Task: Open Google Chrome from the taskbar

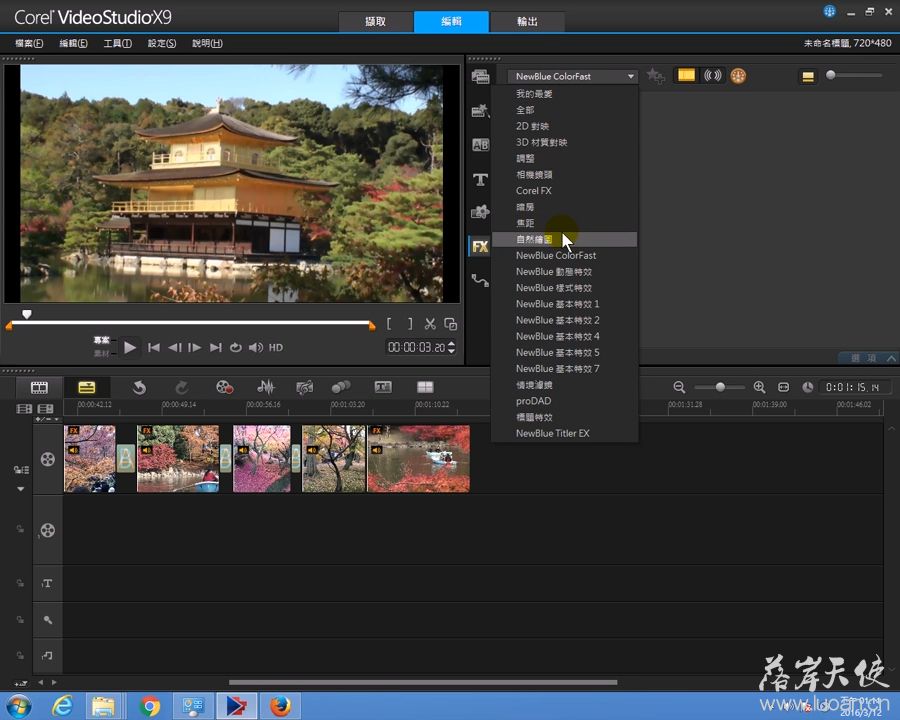Action: 150,706
